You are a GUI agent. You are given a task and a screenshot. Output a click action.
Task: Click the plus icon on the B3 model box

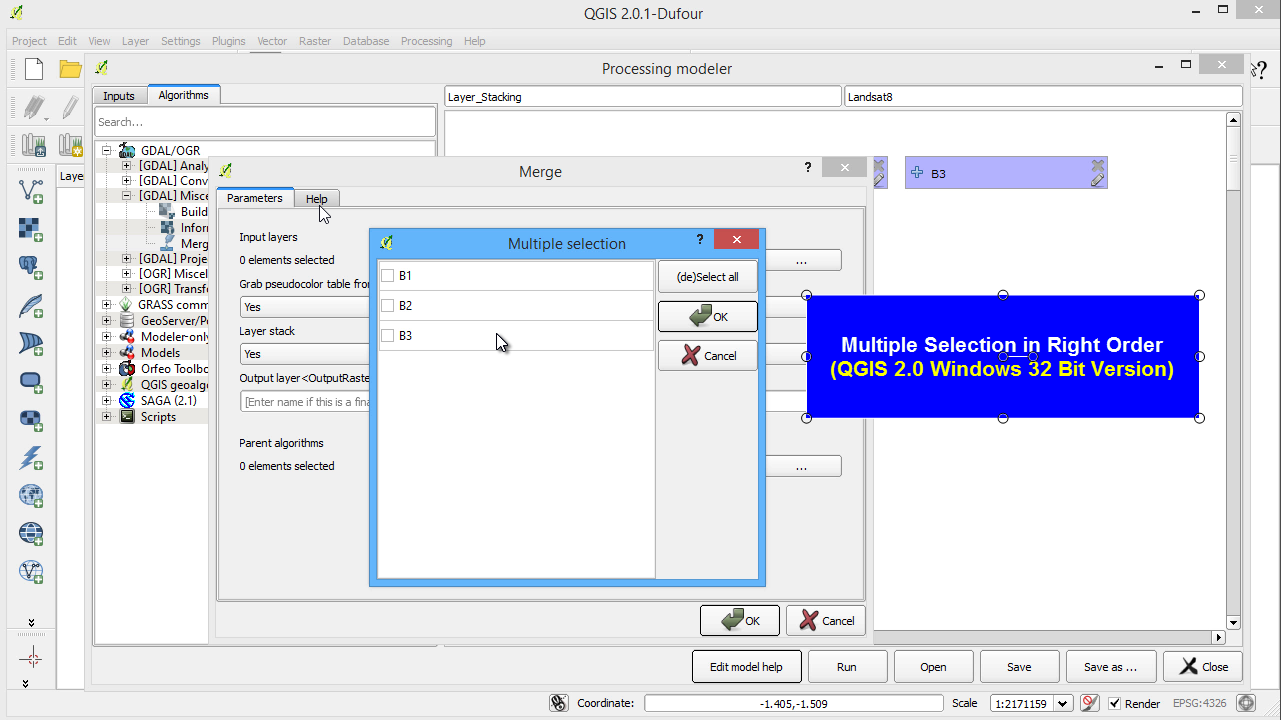click(918, 173)
